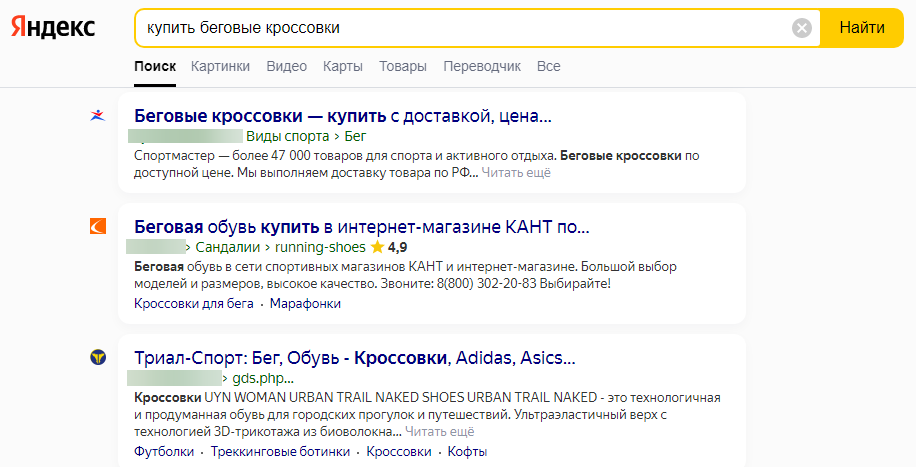Click the 'Виды спорта' breadcrumb

click(x=287, y=136)
